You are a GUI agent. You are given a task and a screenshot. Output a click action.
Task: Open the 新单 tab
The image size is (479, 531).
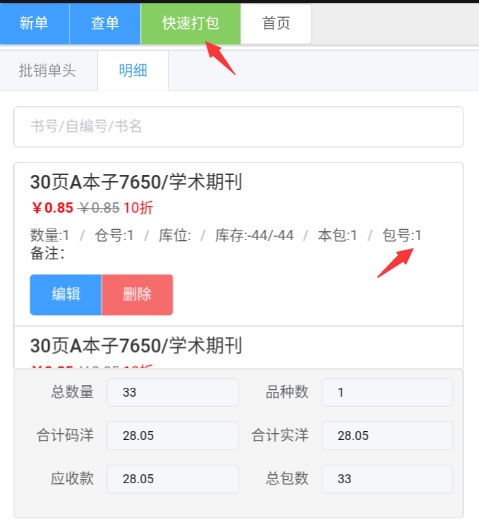click(x=34, y=23)
